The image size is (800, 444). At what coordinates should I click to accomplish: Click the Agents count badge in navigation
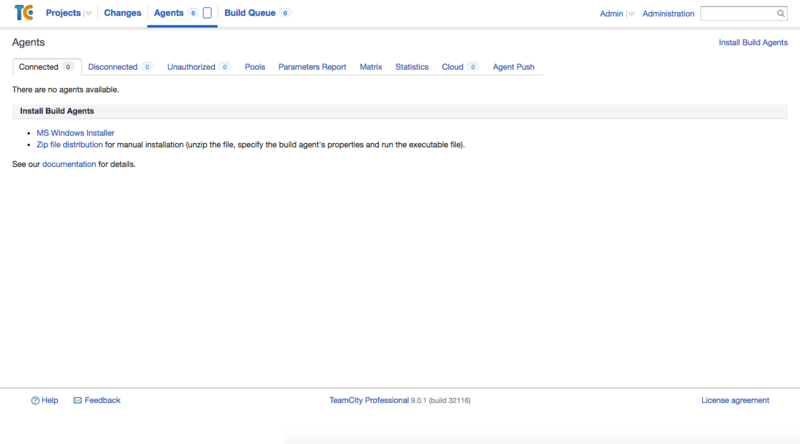tap(193, 13)
